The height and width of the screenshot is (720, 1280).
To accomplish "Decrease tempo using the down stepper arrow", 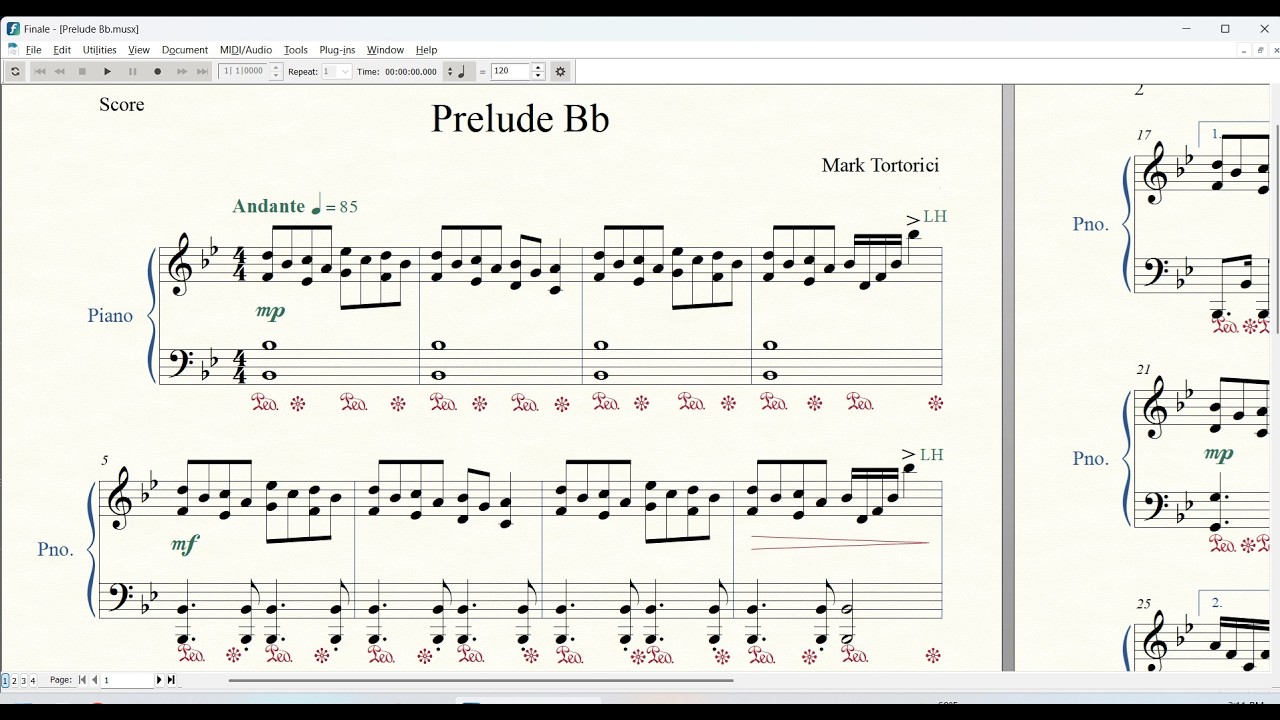I will pos(538,76).
